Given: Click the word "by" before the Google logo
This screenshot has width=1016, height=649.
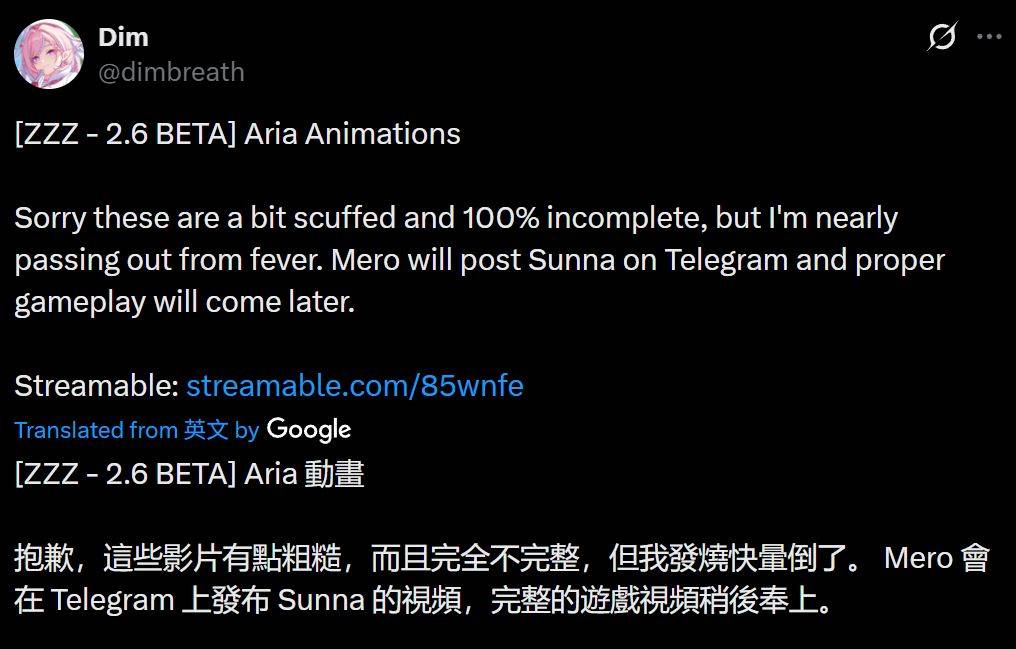Looking at the screenshot, I should [x=247, y=430].
